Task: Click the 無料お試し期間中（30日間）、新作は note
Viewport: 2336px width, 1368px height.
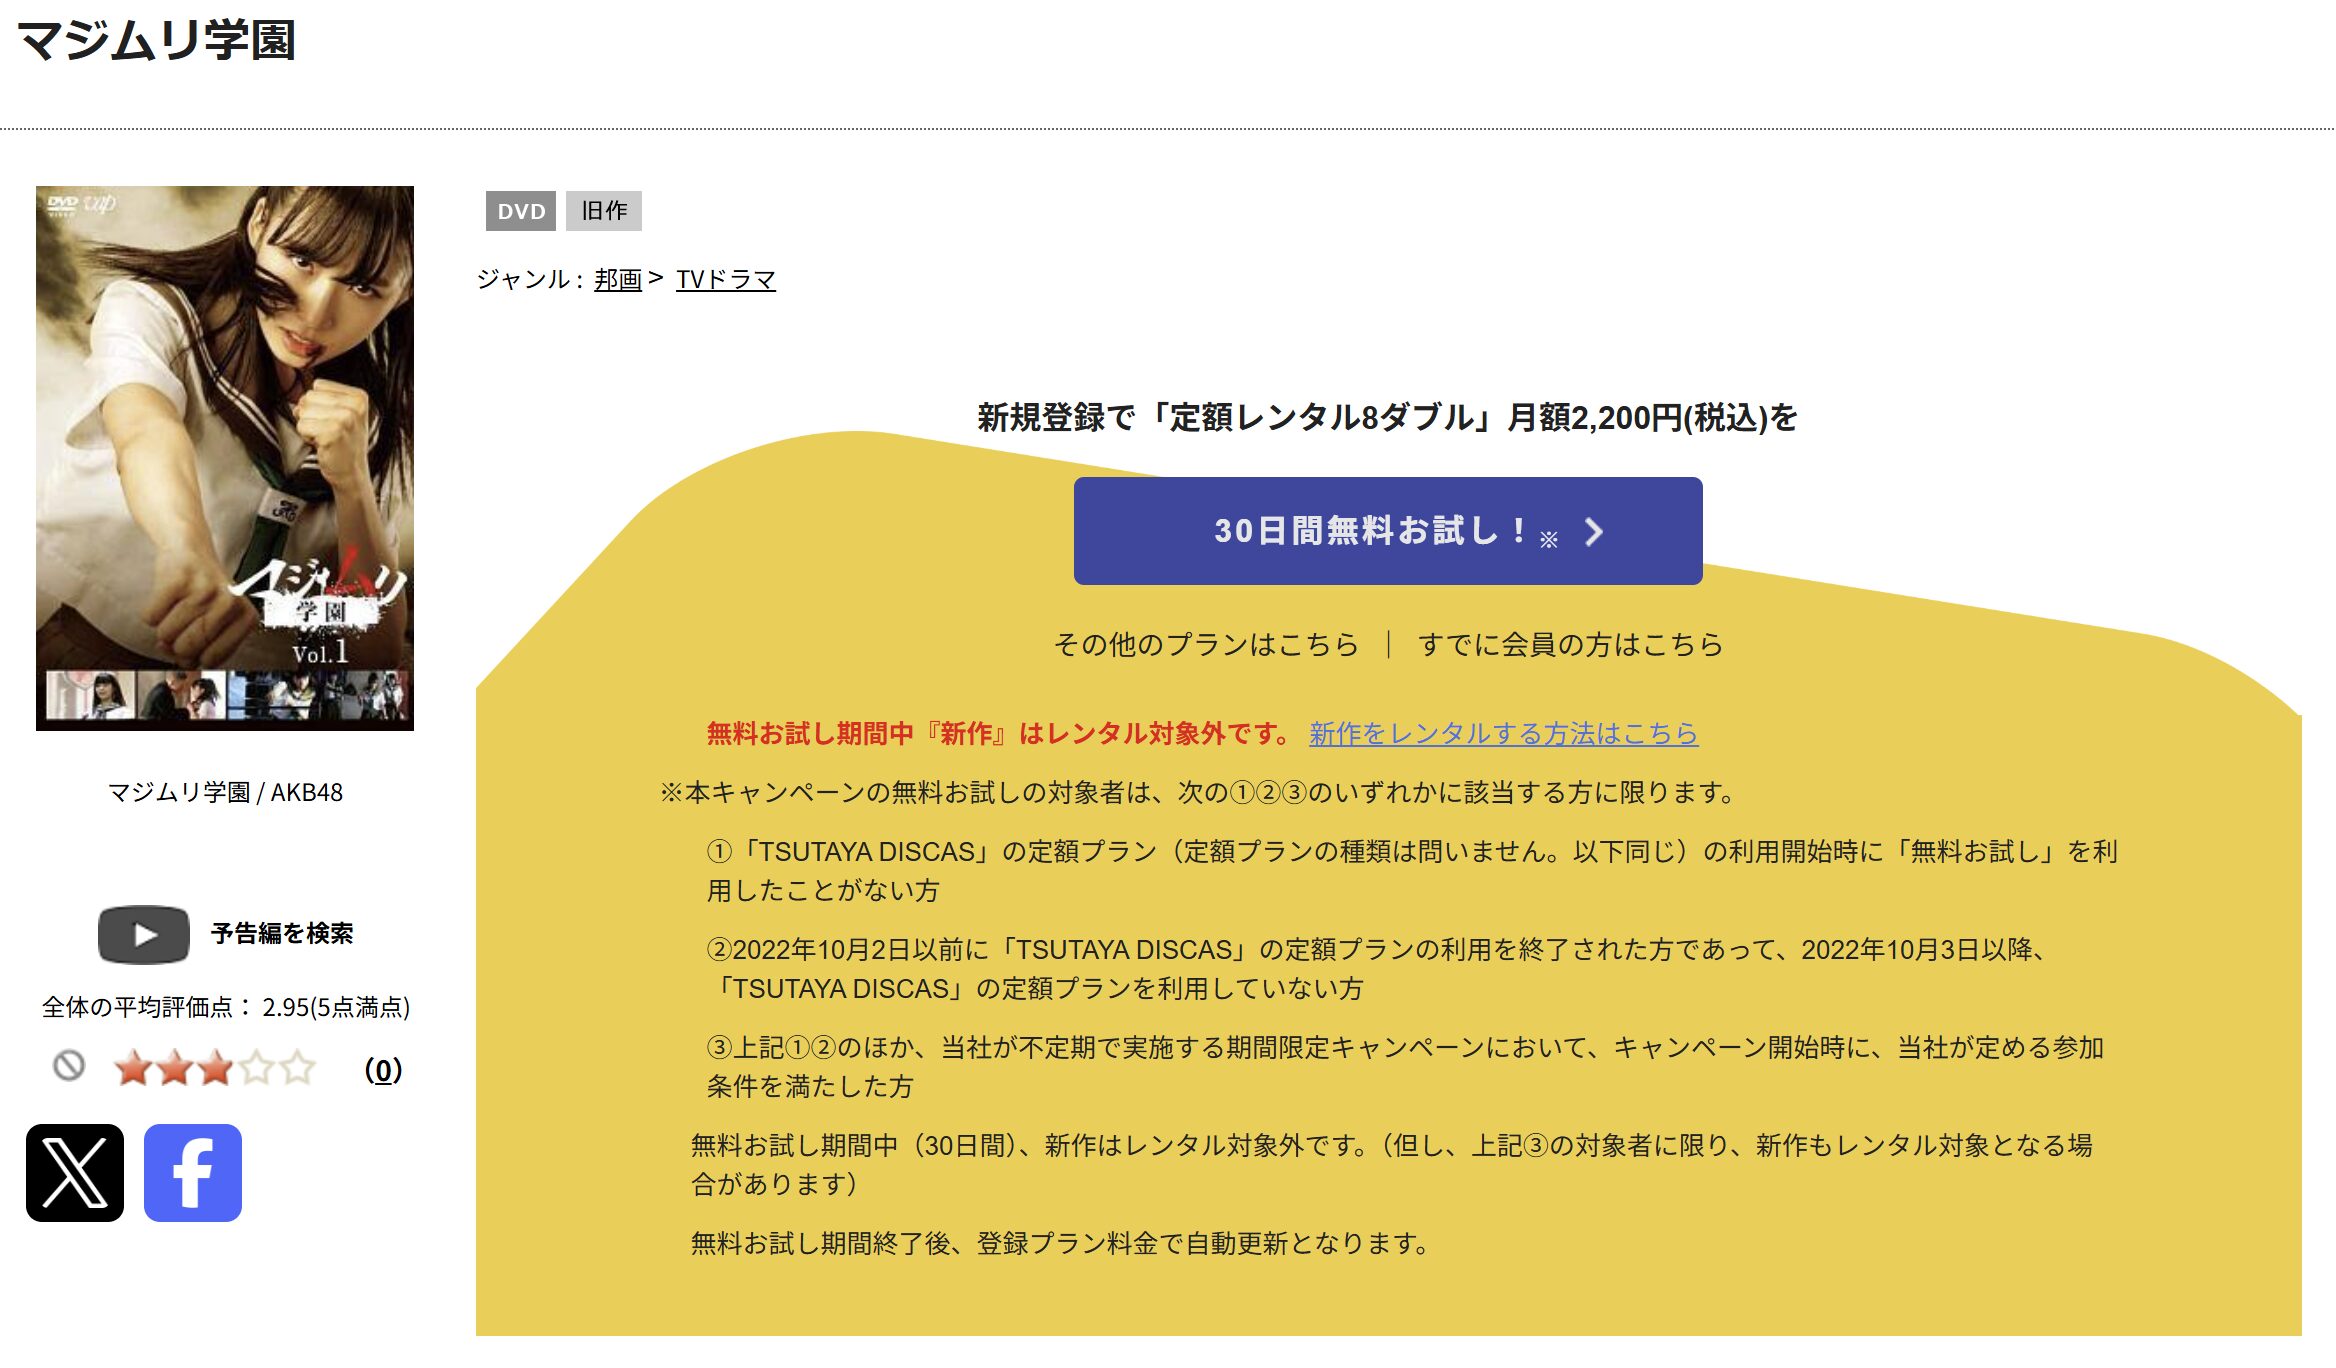Action: (1392, 1165)
